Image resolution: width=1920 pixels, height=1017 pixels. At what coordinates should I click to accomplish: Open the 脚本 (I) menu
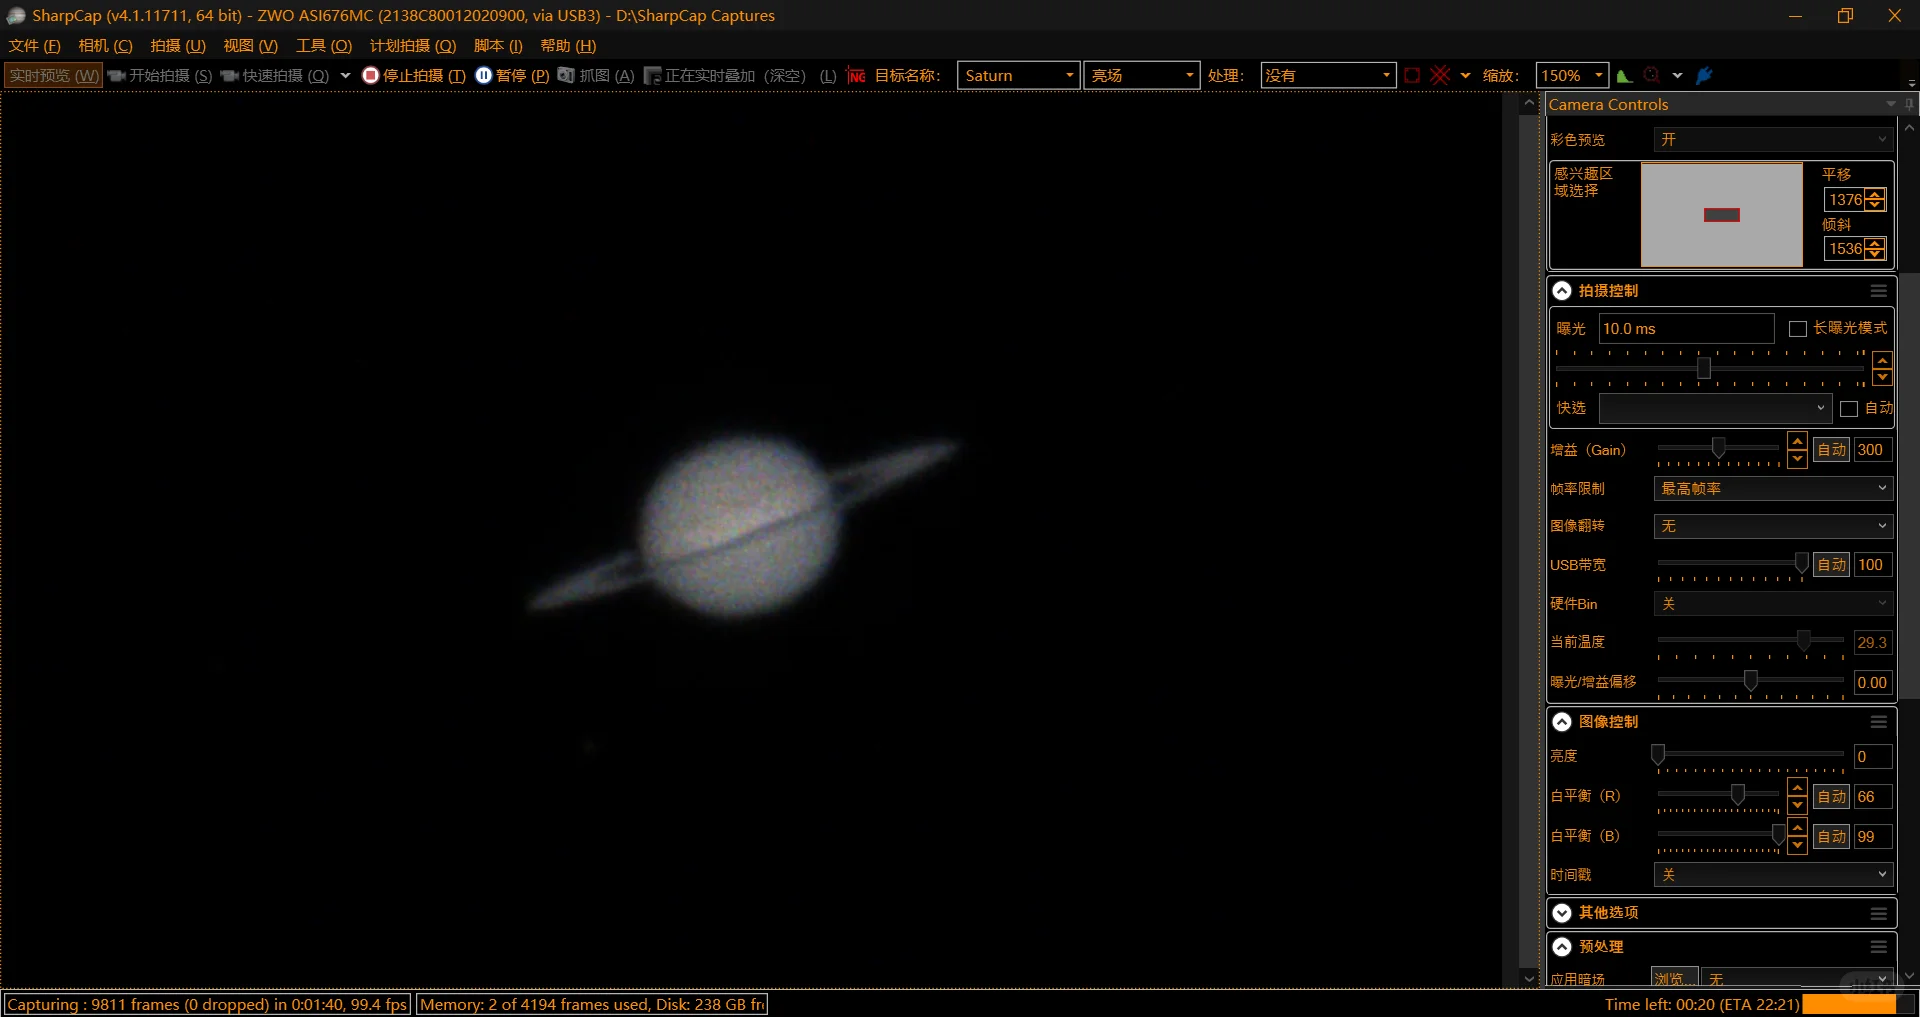(x=498, y=46)
